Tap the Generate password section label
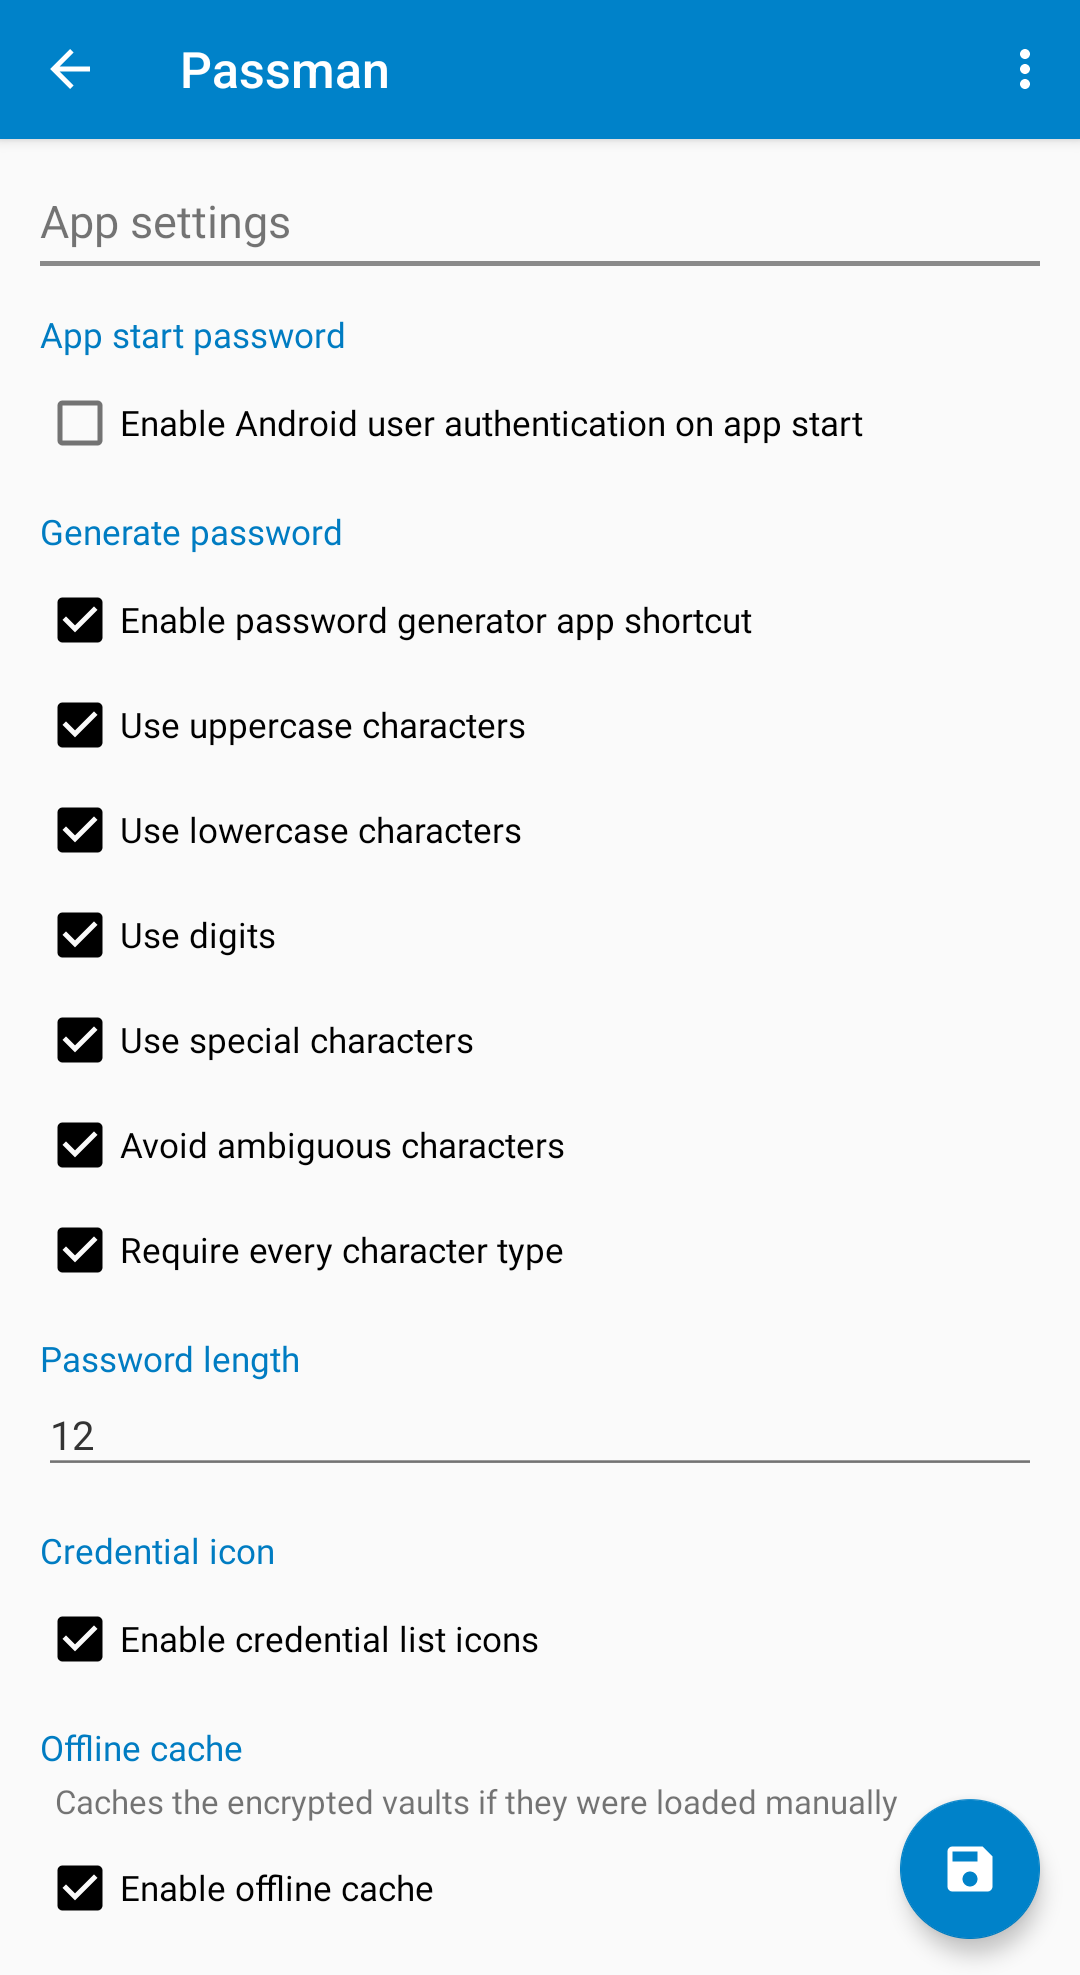The width and height of the screenshot is (1080, 1975). click(x=191, y=533)
